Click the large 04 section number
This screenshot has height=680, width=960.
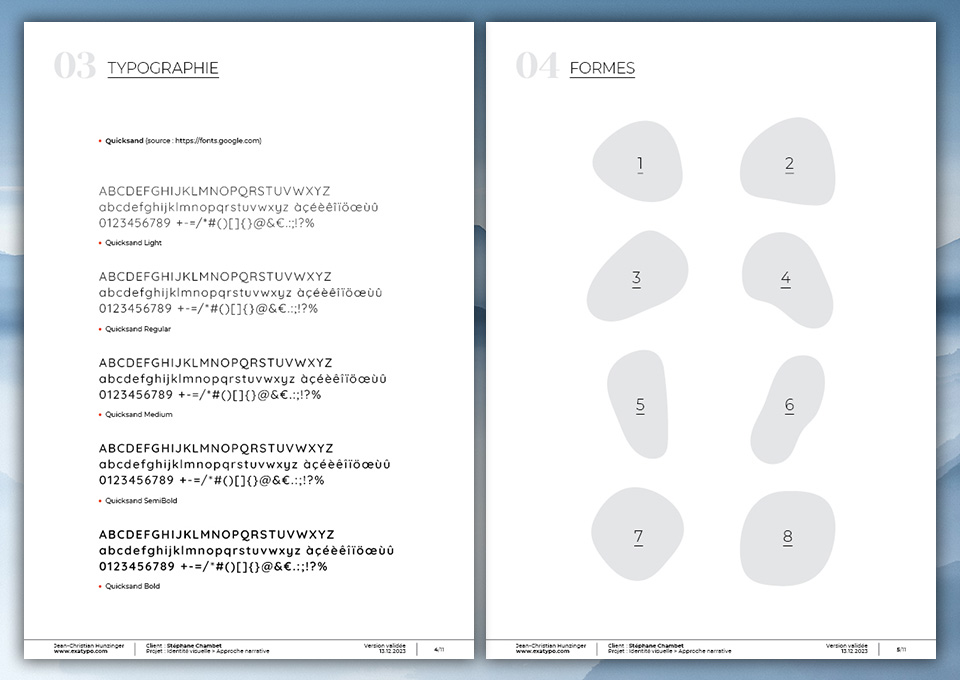click(x=537, y=65)
